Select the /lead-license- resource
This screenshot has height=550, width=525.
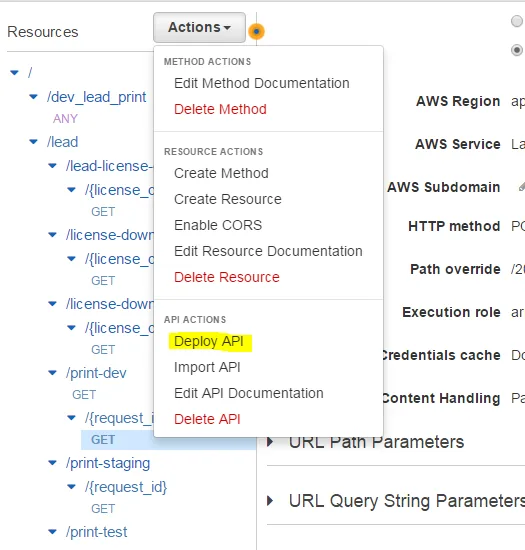pos(109,166)
